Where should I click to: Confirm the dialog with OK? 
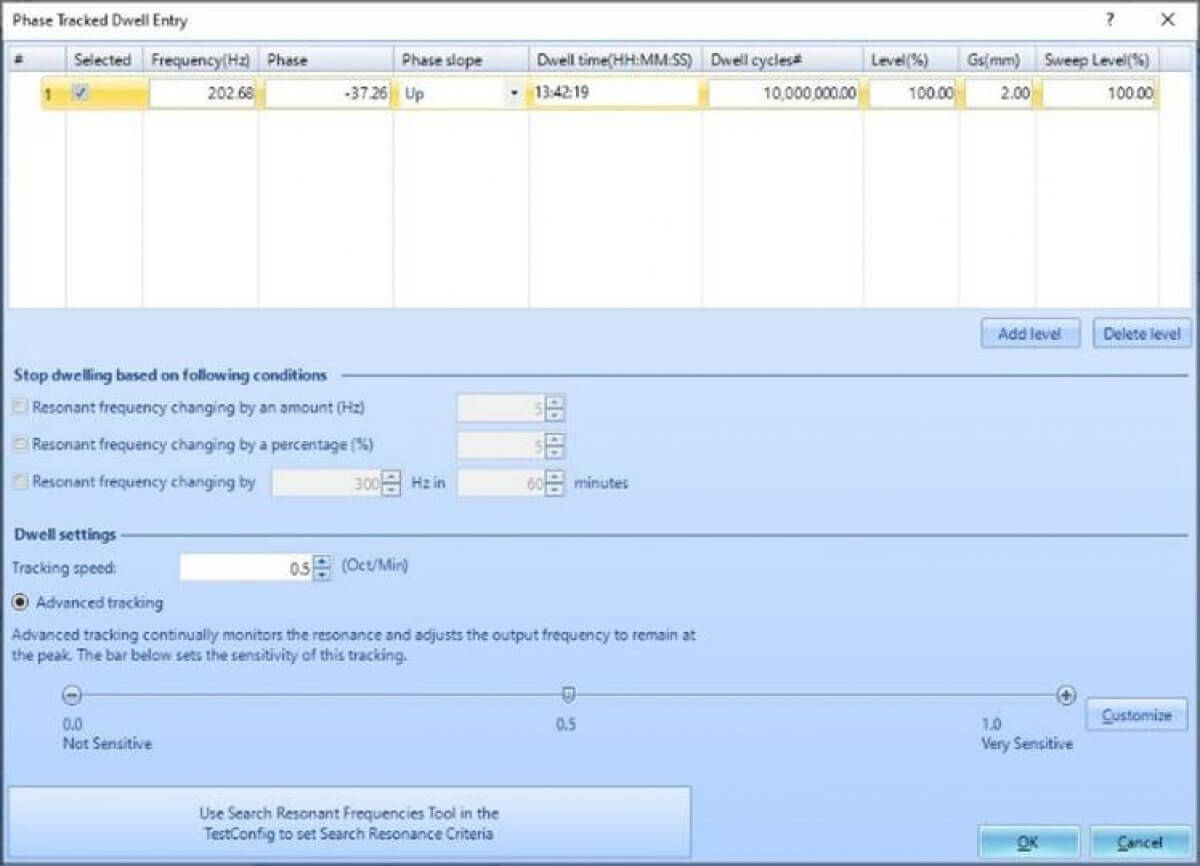(1028, 843)
